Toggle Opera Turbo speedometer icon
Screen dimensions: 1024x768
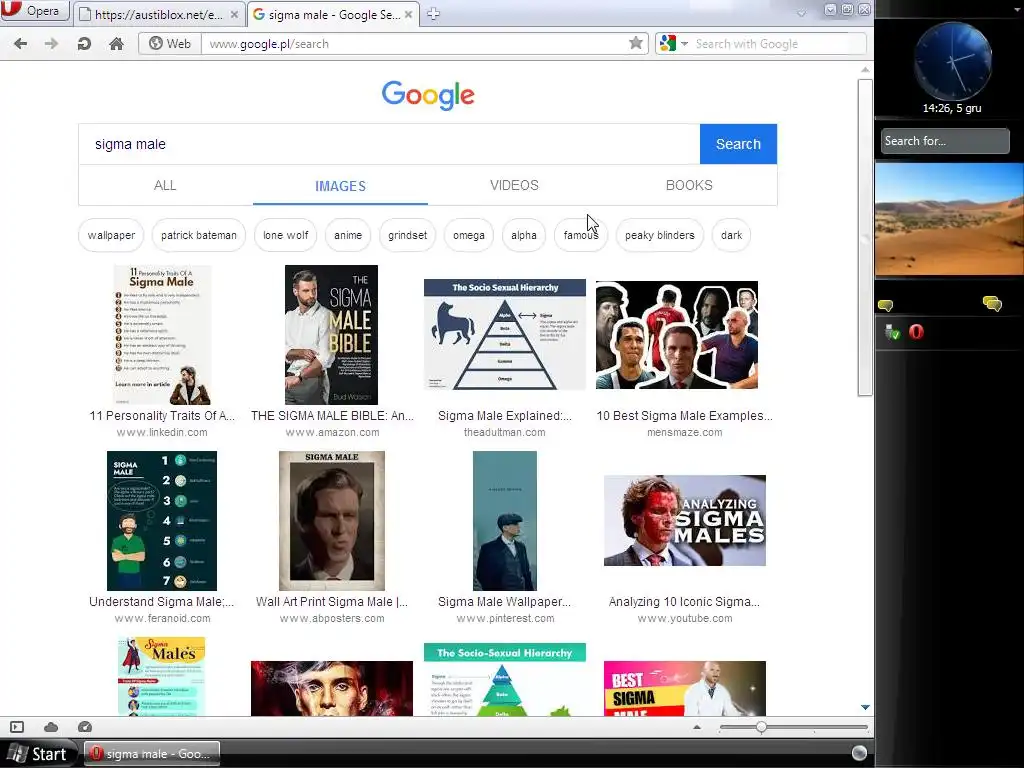[85, 727]
